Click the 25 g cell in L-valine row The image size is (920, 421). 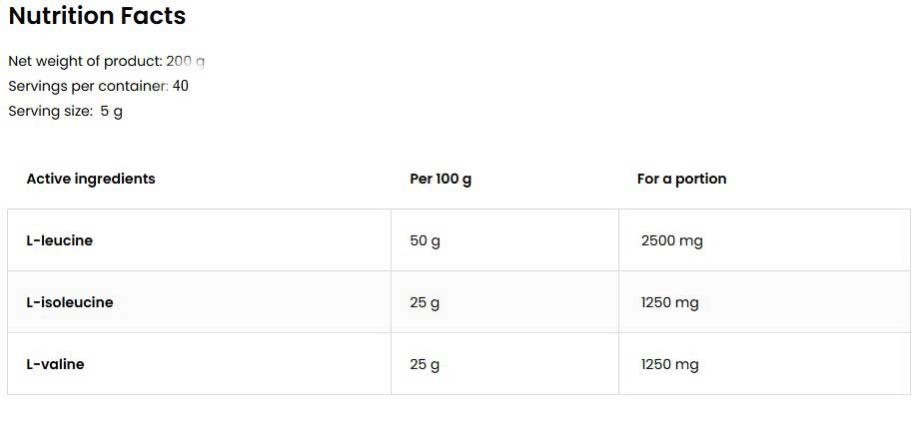(x=425, y=365)
